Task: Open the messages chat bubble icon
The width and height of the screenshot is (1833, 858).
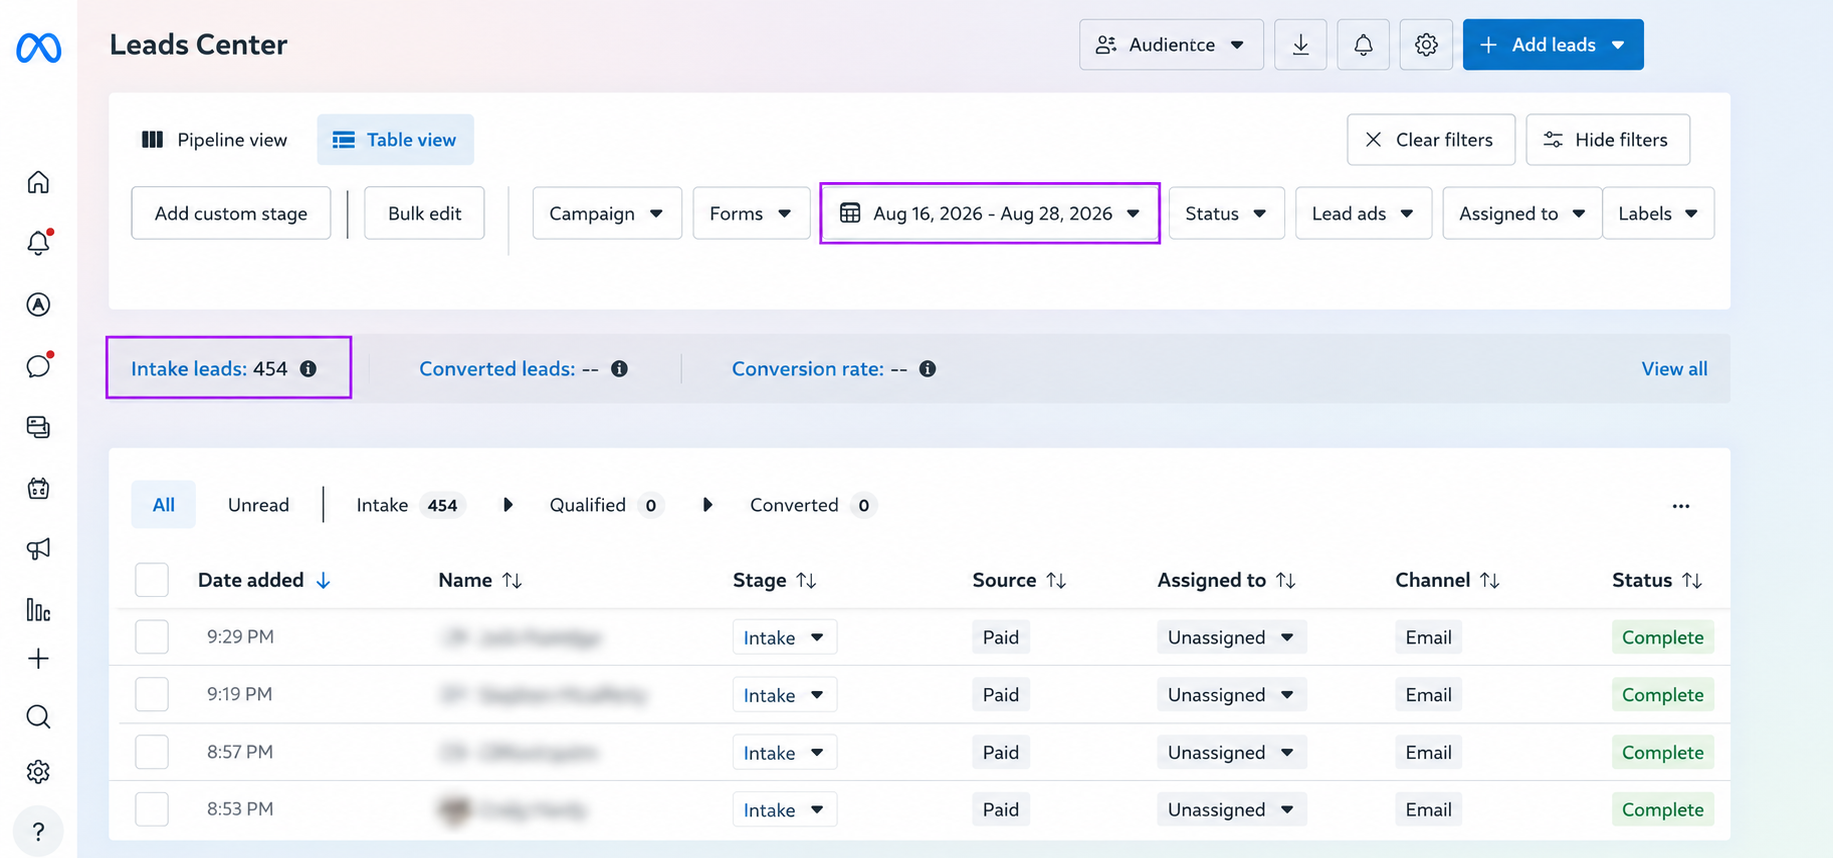Action: pos(38,366)
